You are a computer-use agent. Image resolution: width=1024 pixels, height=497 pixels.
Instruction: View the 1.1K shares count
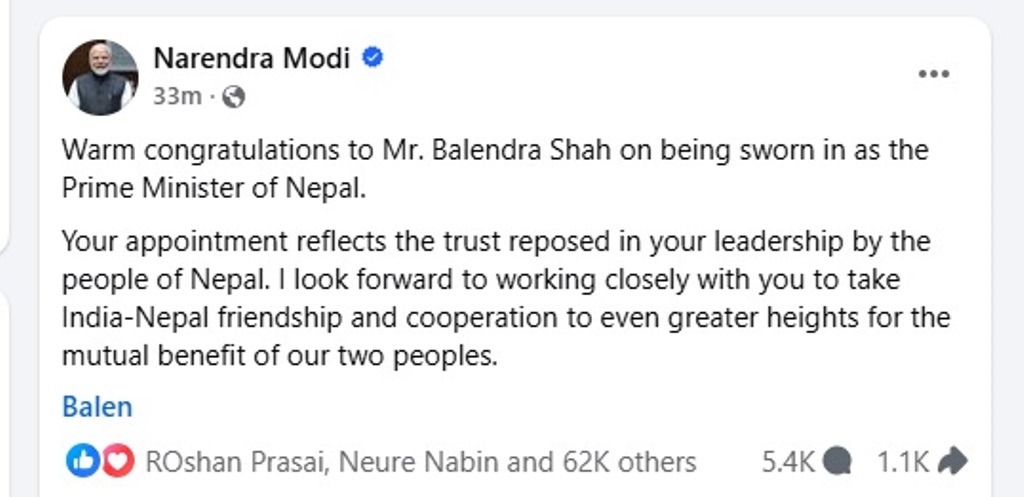click(x=903, y=462)
